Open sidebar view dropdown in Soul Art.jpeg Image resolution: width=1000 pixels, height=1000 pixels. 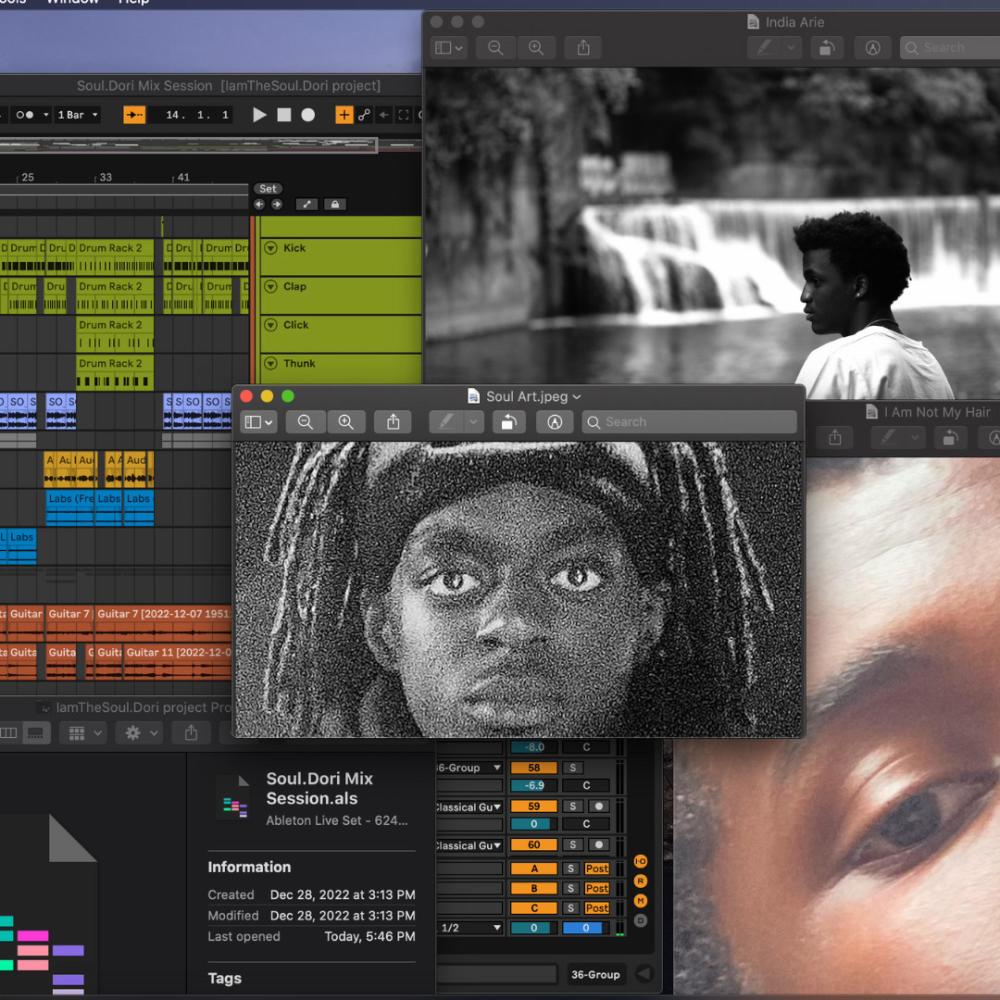point(259,422)
